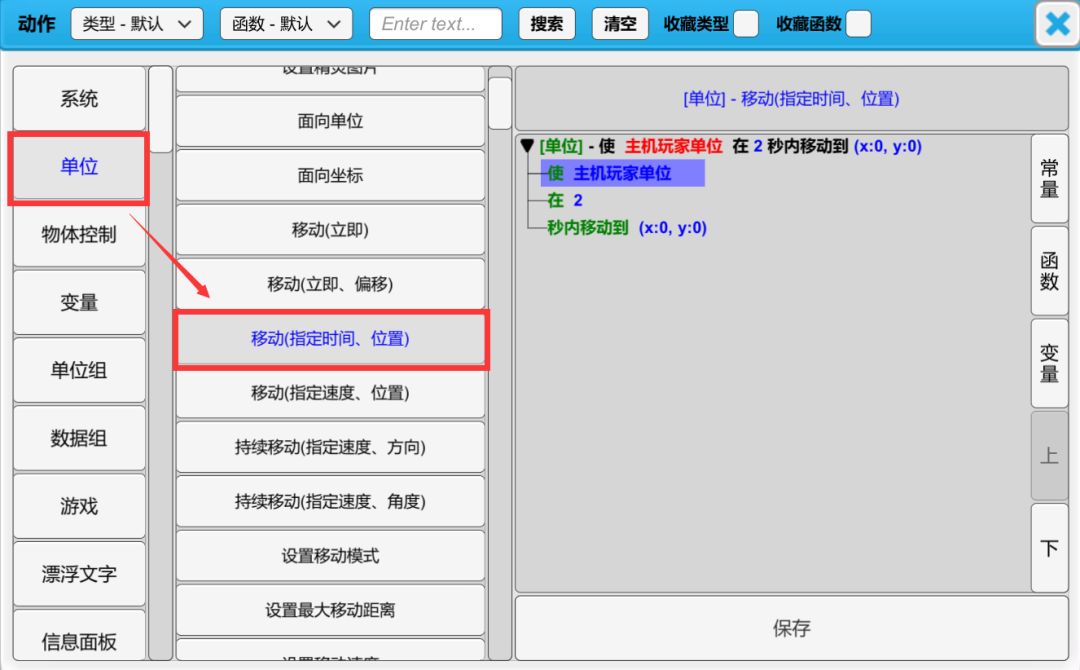This screenshot has height=670, width=1080.
Task: Select 主机玩家单位 parameter in tree
Action: click(x=622, y=174)
